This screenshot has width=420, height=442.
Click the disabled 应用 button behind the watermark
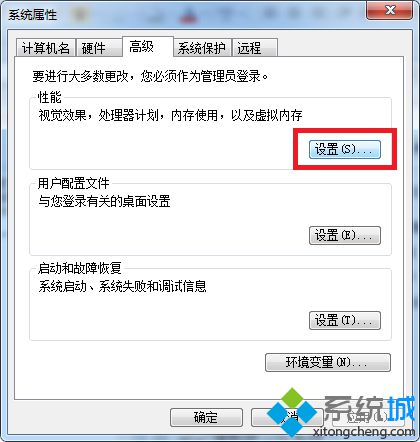pyautogui.click(x=368, y=417)
